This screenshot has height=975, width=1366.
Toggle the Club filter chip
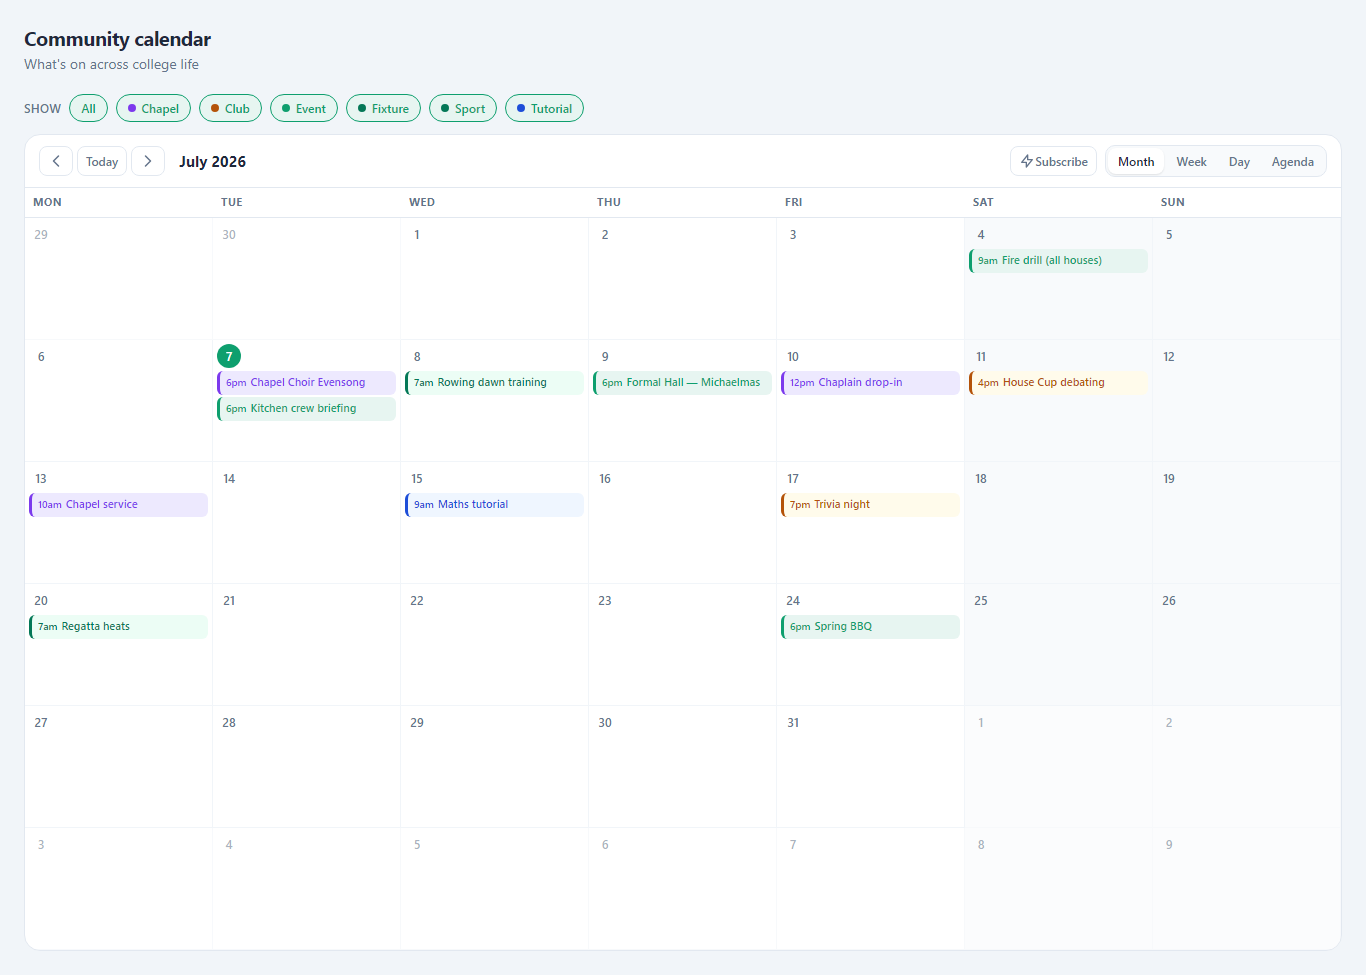(230, 108)
